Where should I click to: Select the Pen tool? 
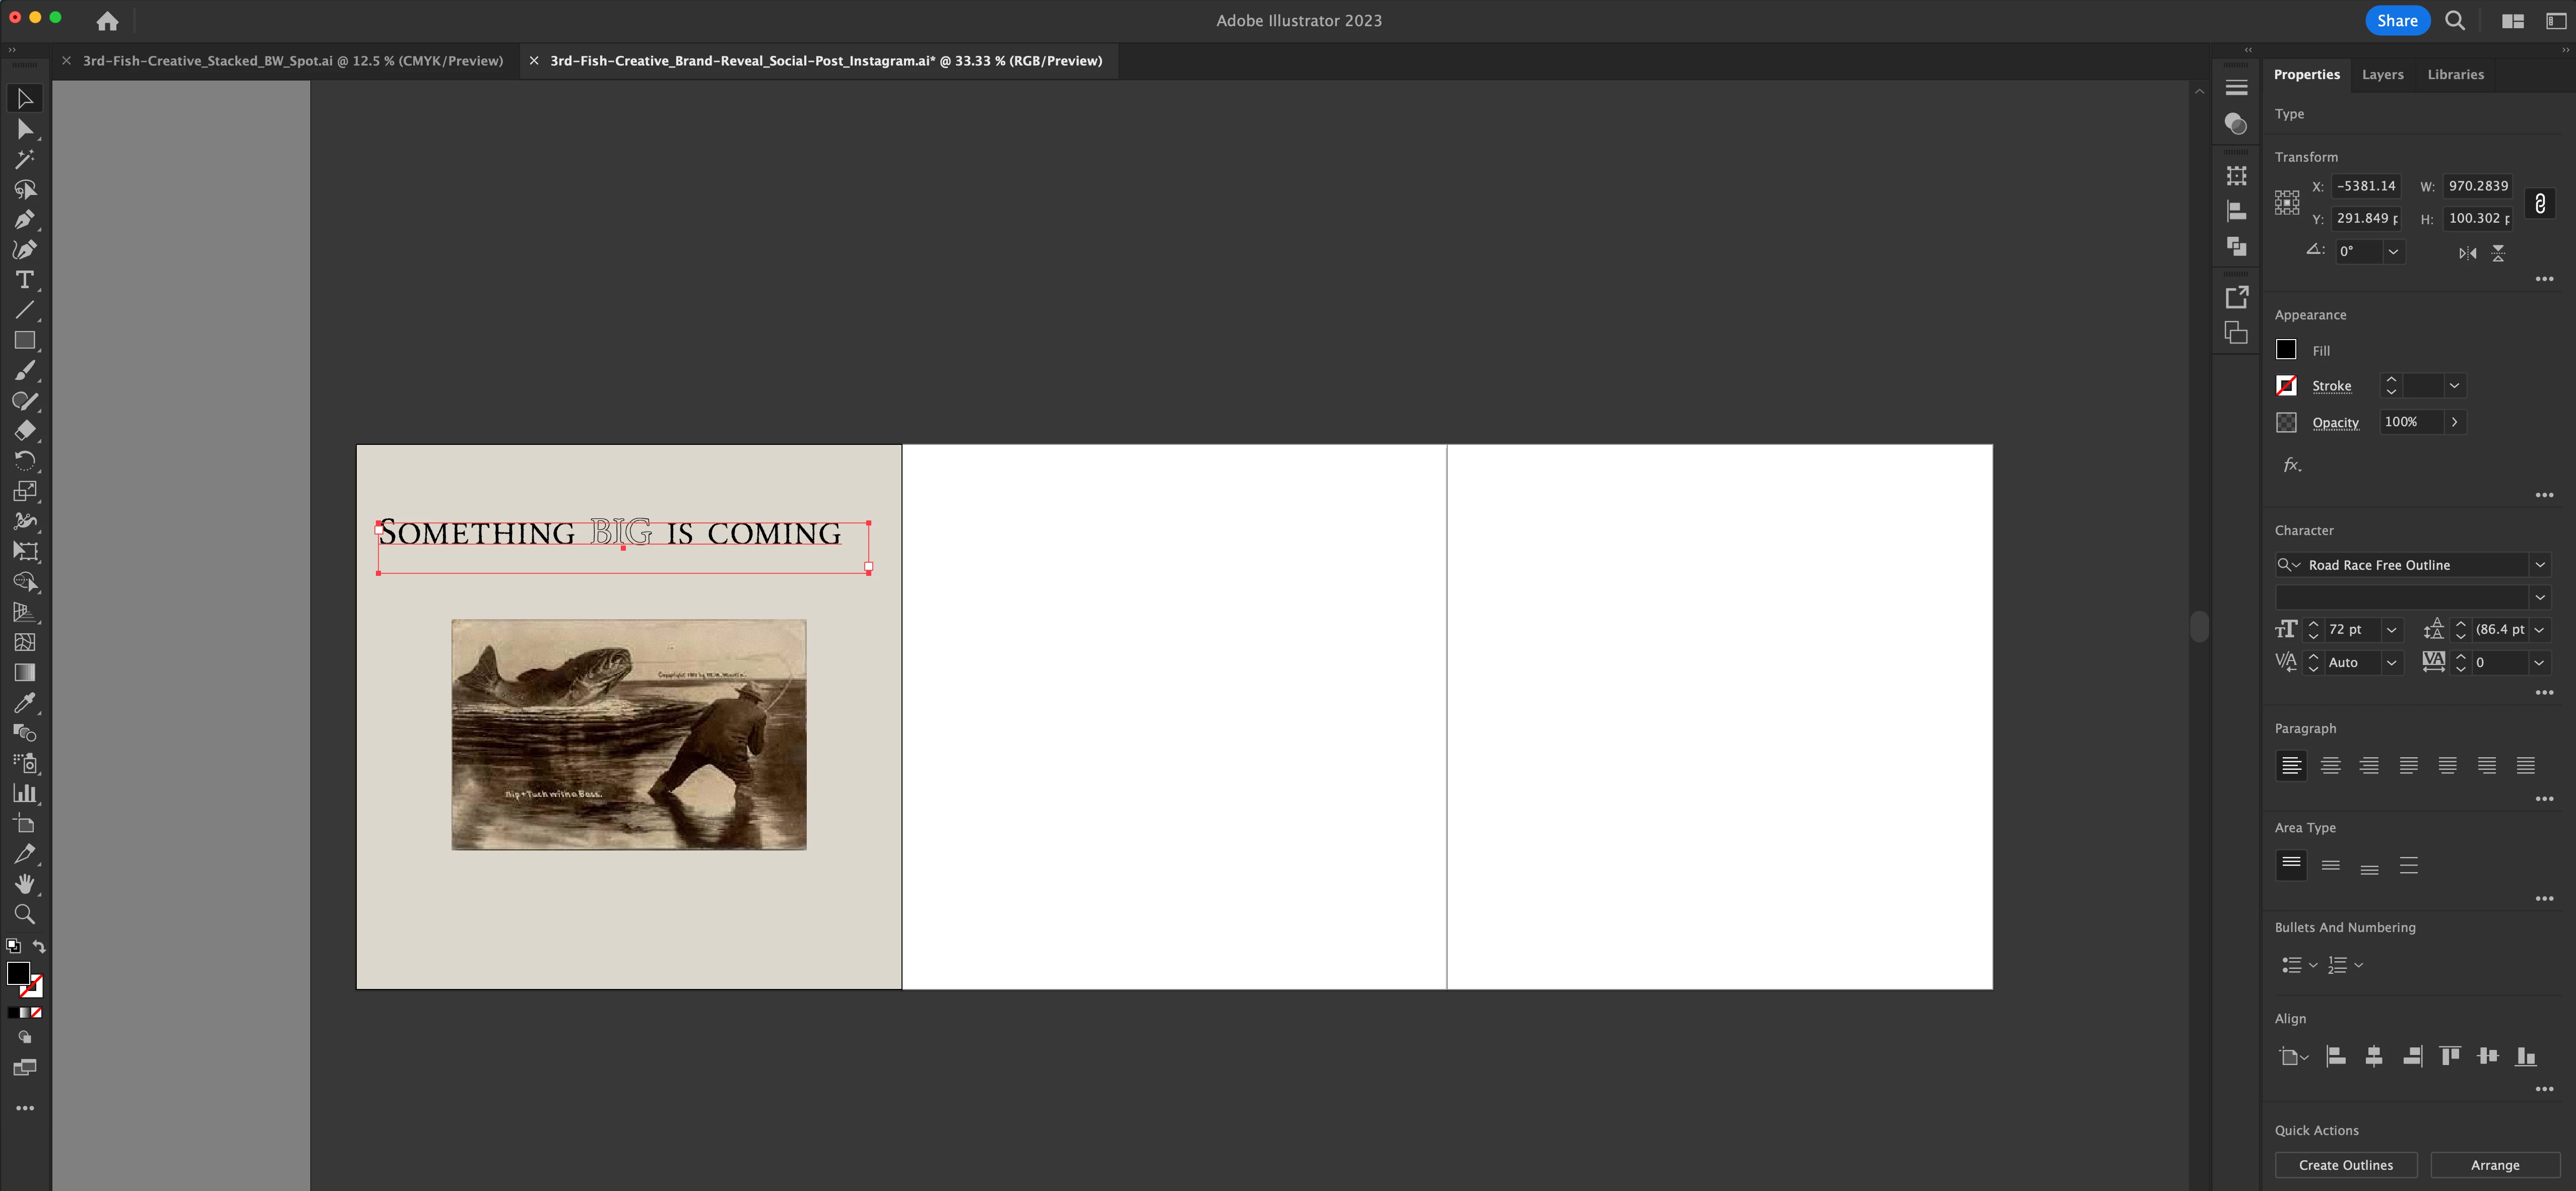[25, 220]
